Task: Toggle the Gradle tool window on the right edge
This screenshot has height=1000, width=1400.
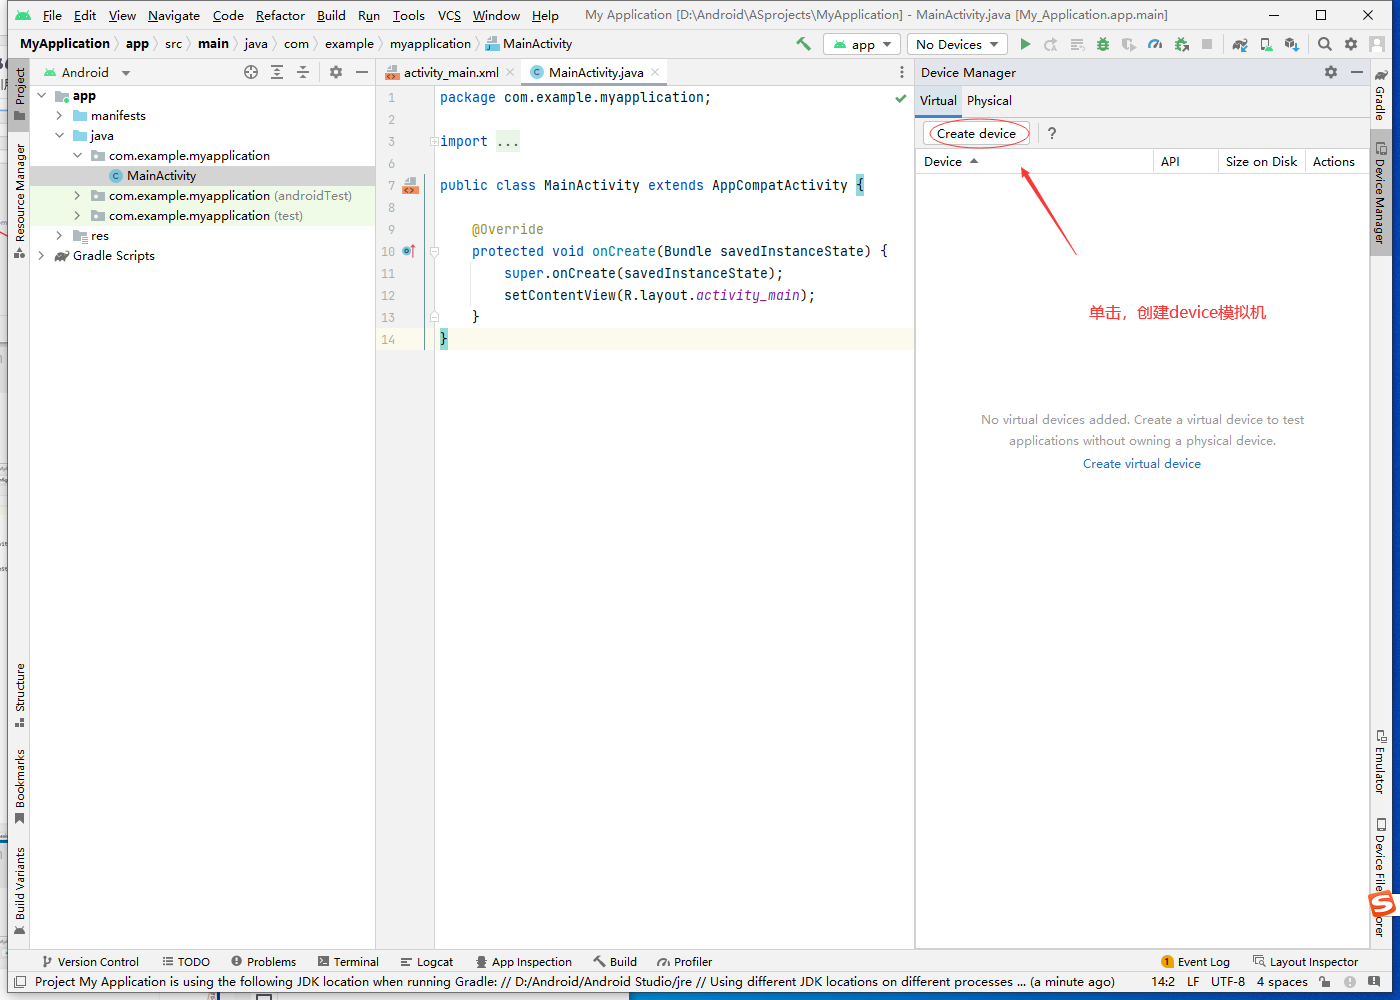Action: [1380, 95]
